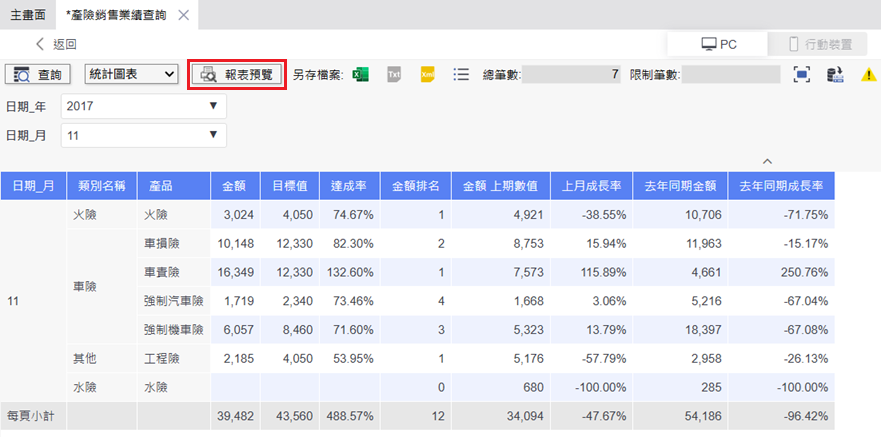This screenshot has width=881, height=437.
Task: Collapse the filter panel with the chevron
Action: pos(767,160)
